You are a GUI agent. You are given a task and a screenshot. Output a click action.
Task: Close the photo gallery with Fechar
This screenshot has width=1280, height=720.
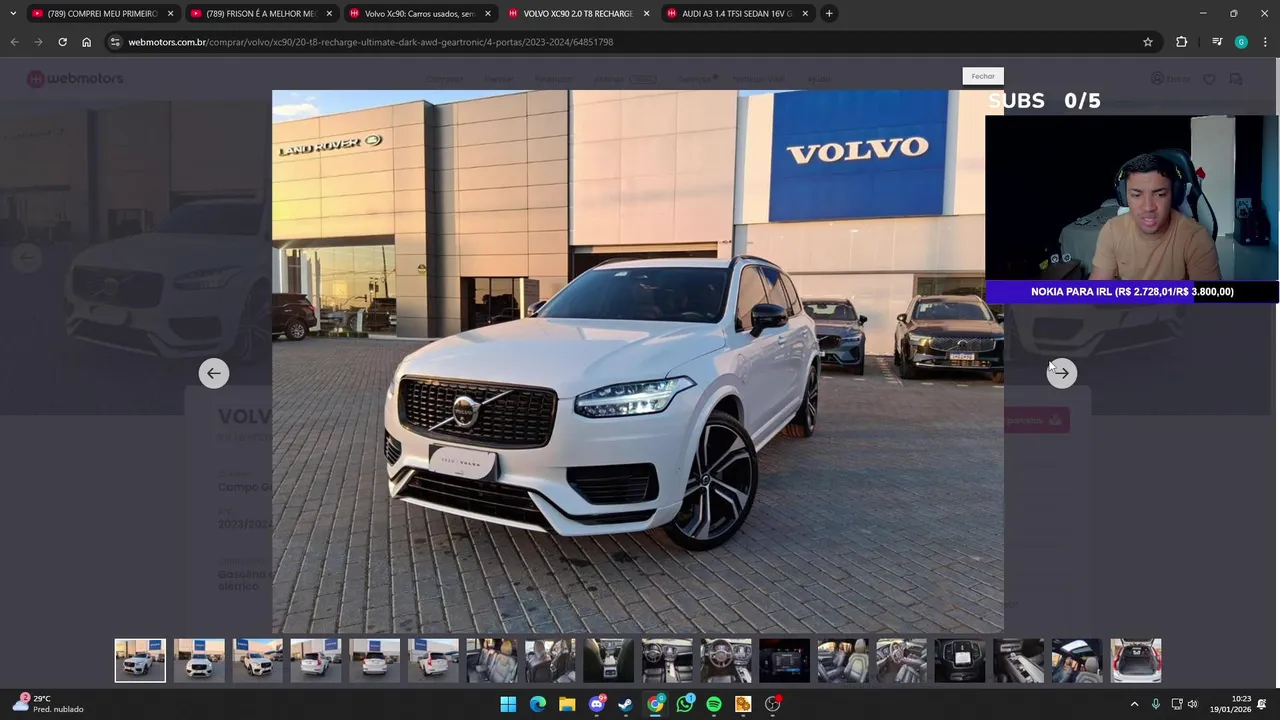click(983, 76)
